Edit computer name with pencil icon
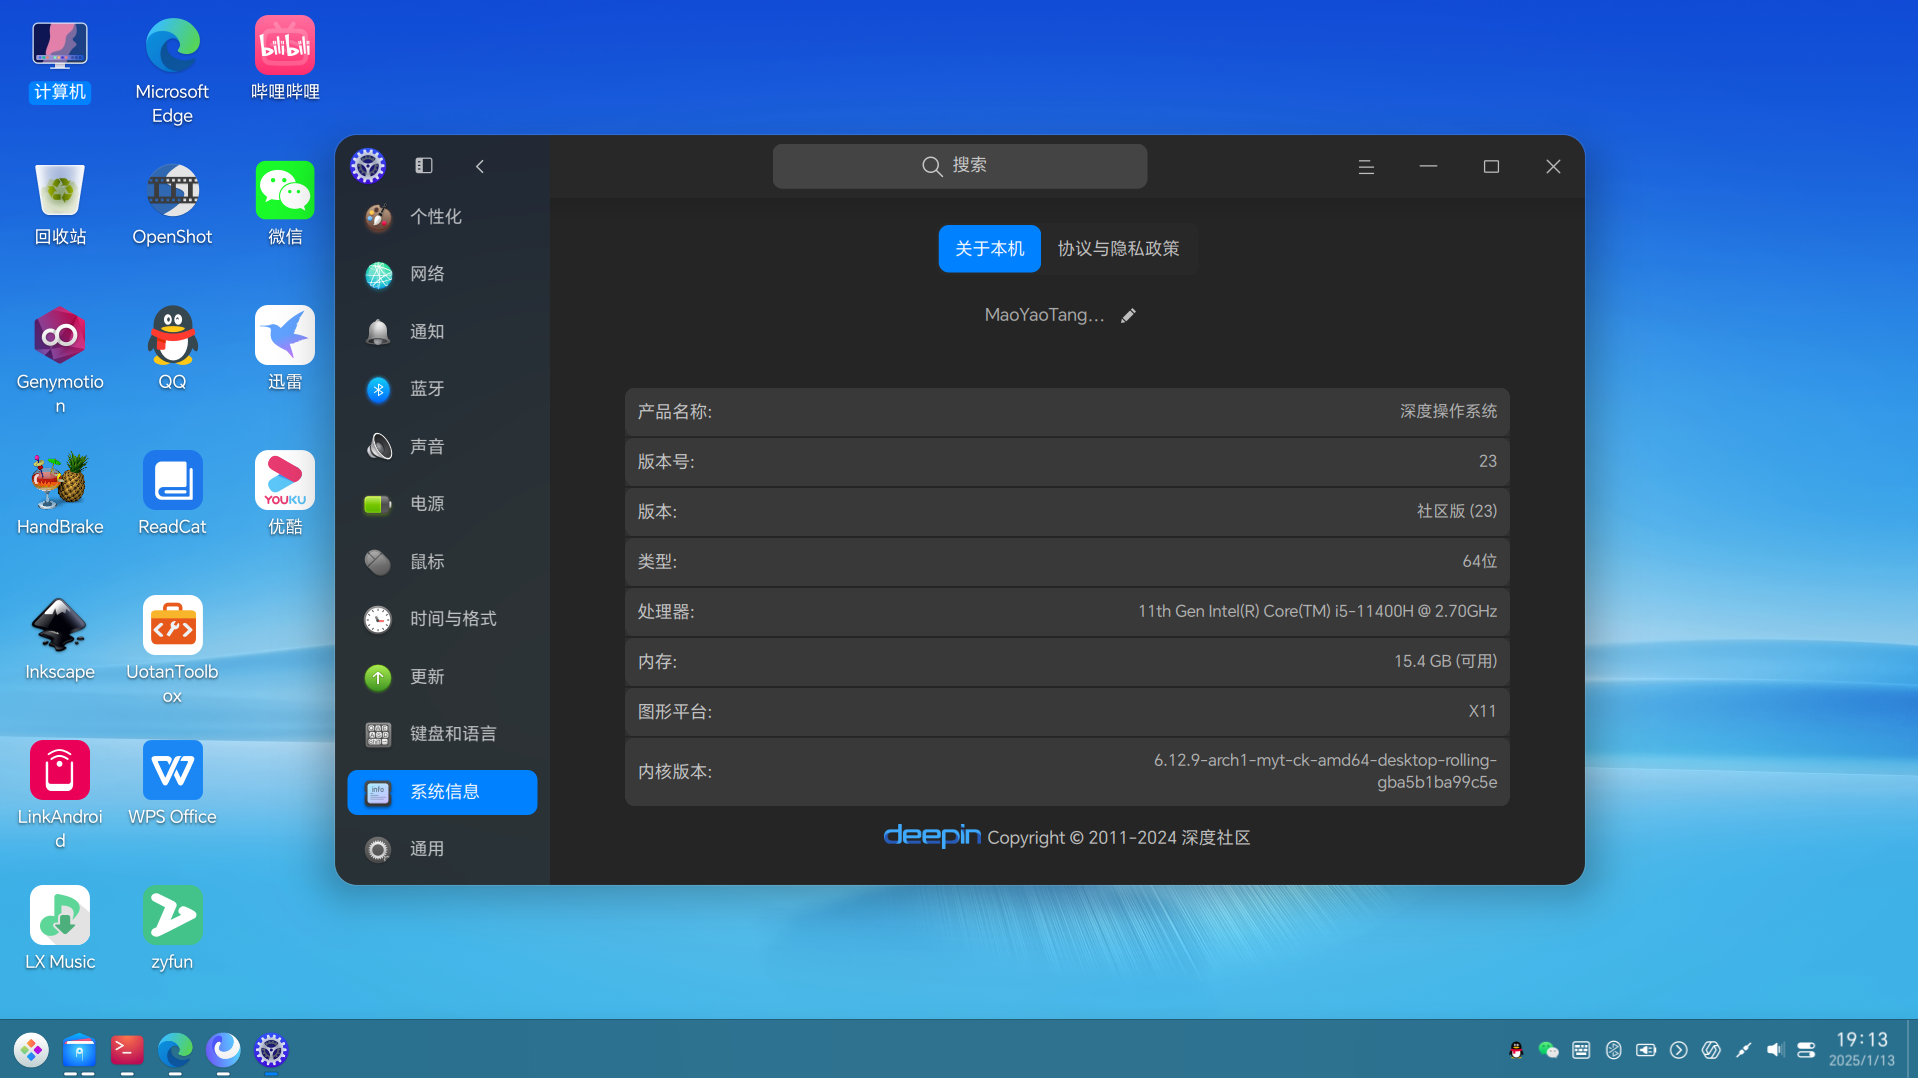This screenshot has width=1918, height=1078. point(1128,316)
